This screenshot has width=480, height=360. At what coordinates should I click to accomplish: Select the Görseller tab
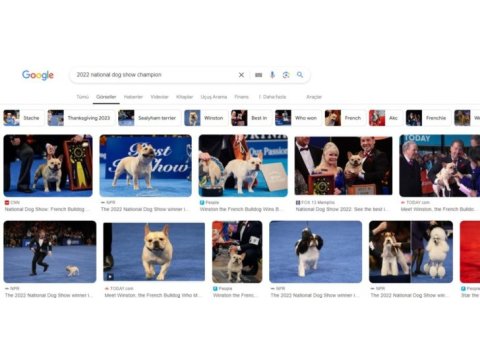[x=106, y=97]
